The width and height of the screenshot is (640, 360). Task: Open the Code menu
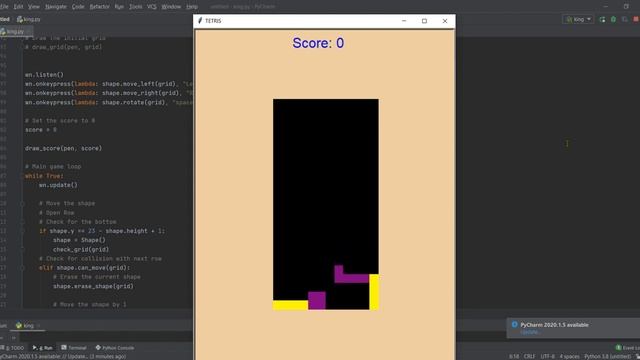pos(78,7)
